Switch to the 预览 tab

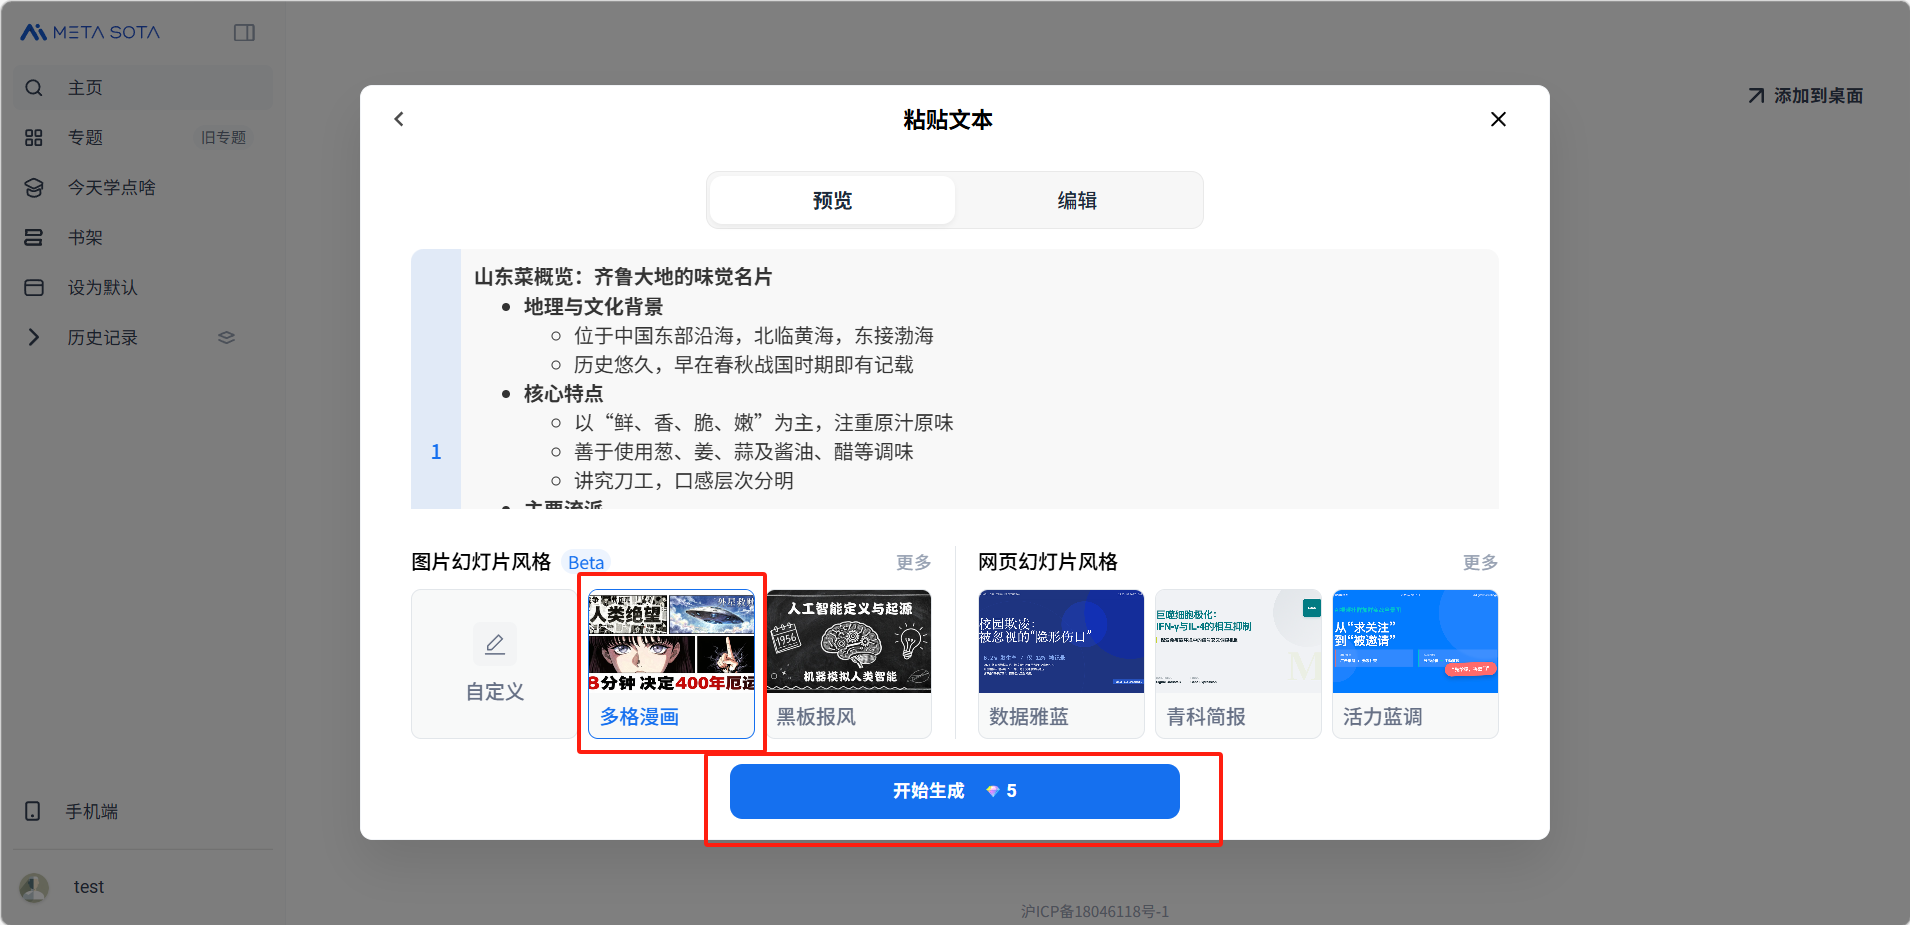pos(832,201)
